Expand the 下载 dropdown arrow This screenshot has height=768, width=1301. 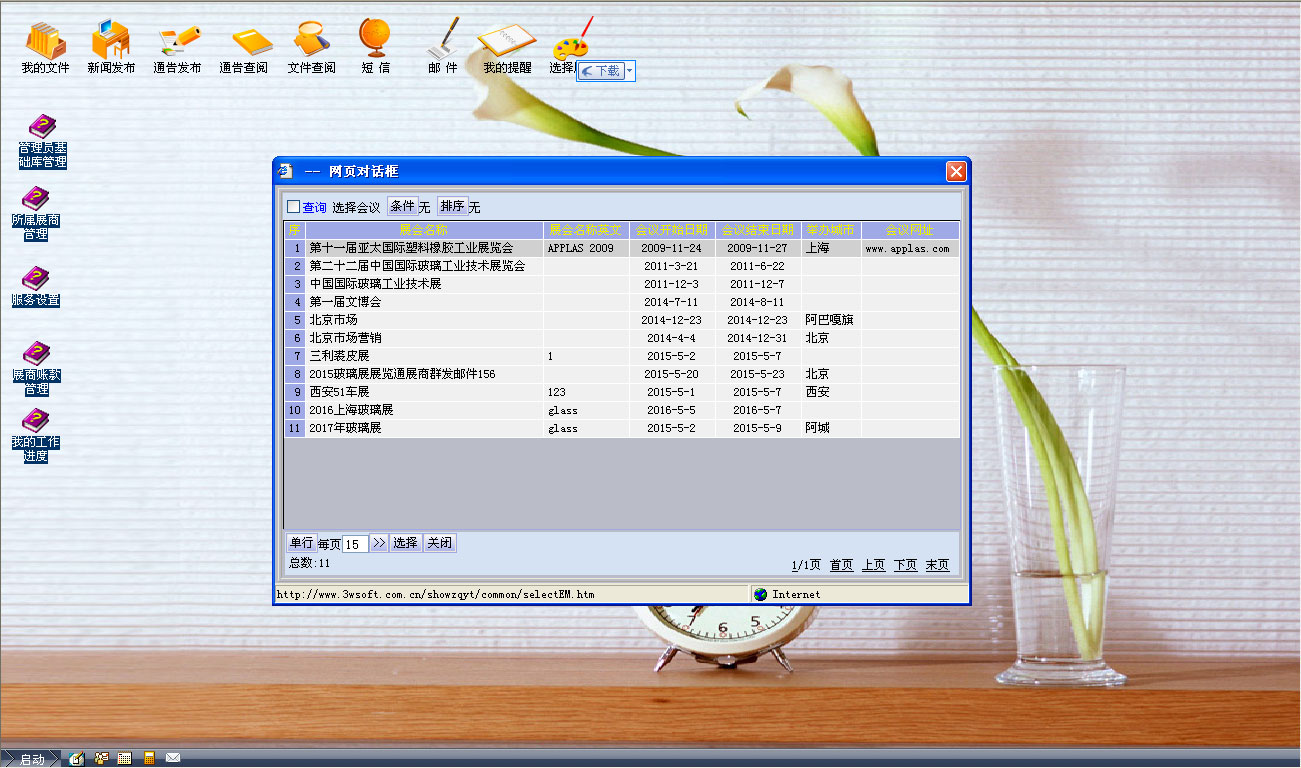click(x=630, y=71)
